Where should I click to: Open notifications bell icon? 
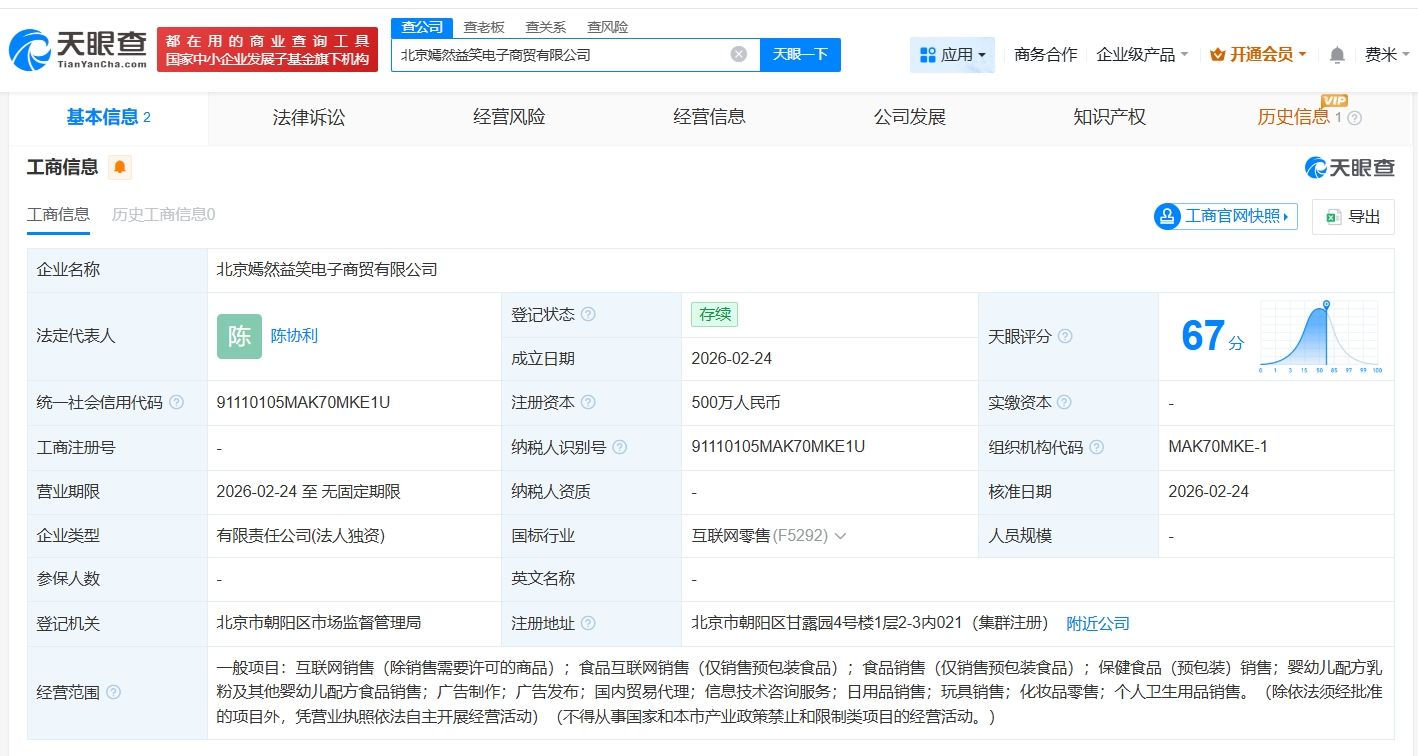pos(1337,55)
